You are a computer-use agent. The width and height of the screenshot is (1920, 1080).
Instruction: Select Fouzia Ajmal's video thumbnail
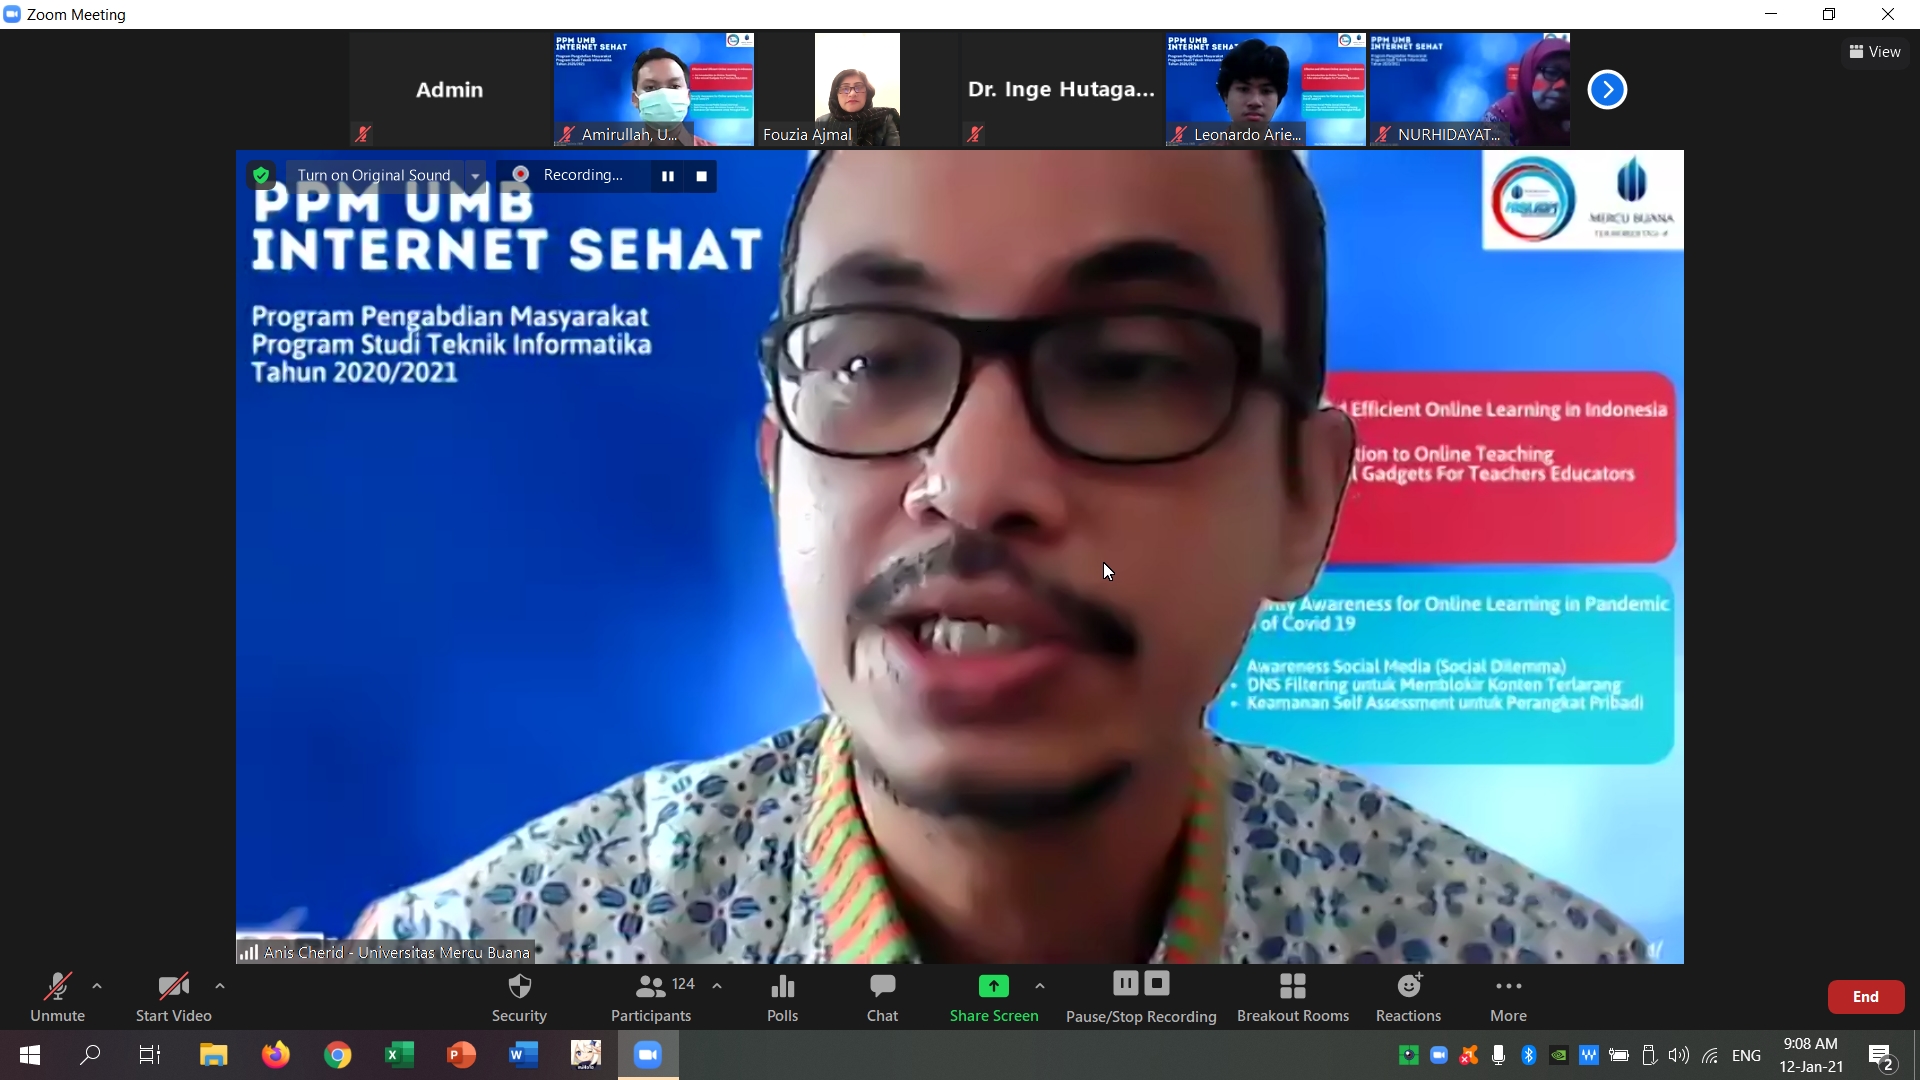click(x=857, y=90)
